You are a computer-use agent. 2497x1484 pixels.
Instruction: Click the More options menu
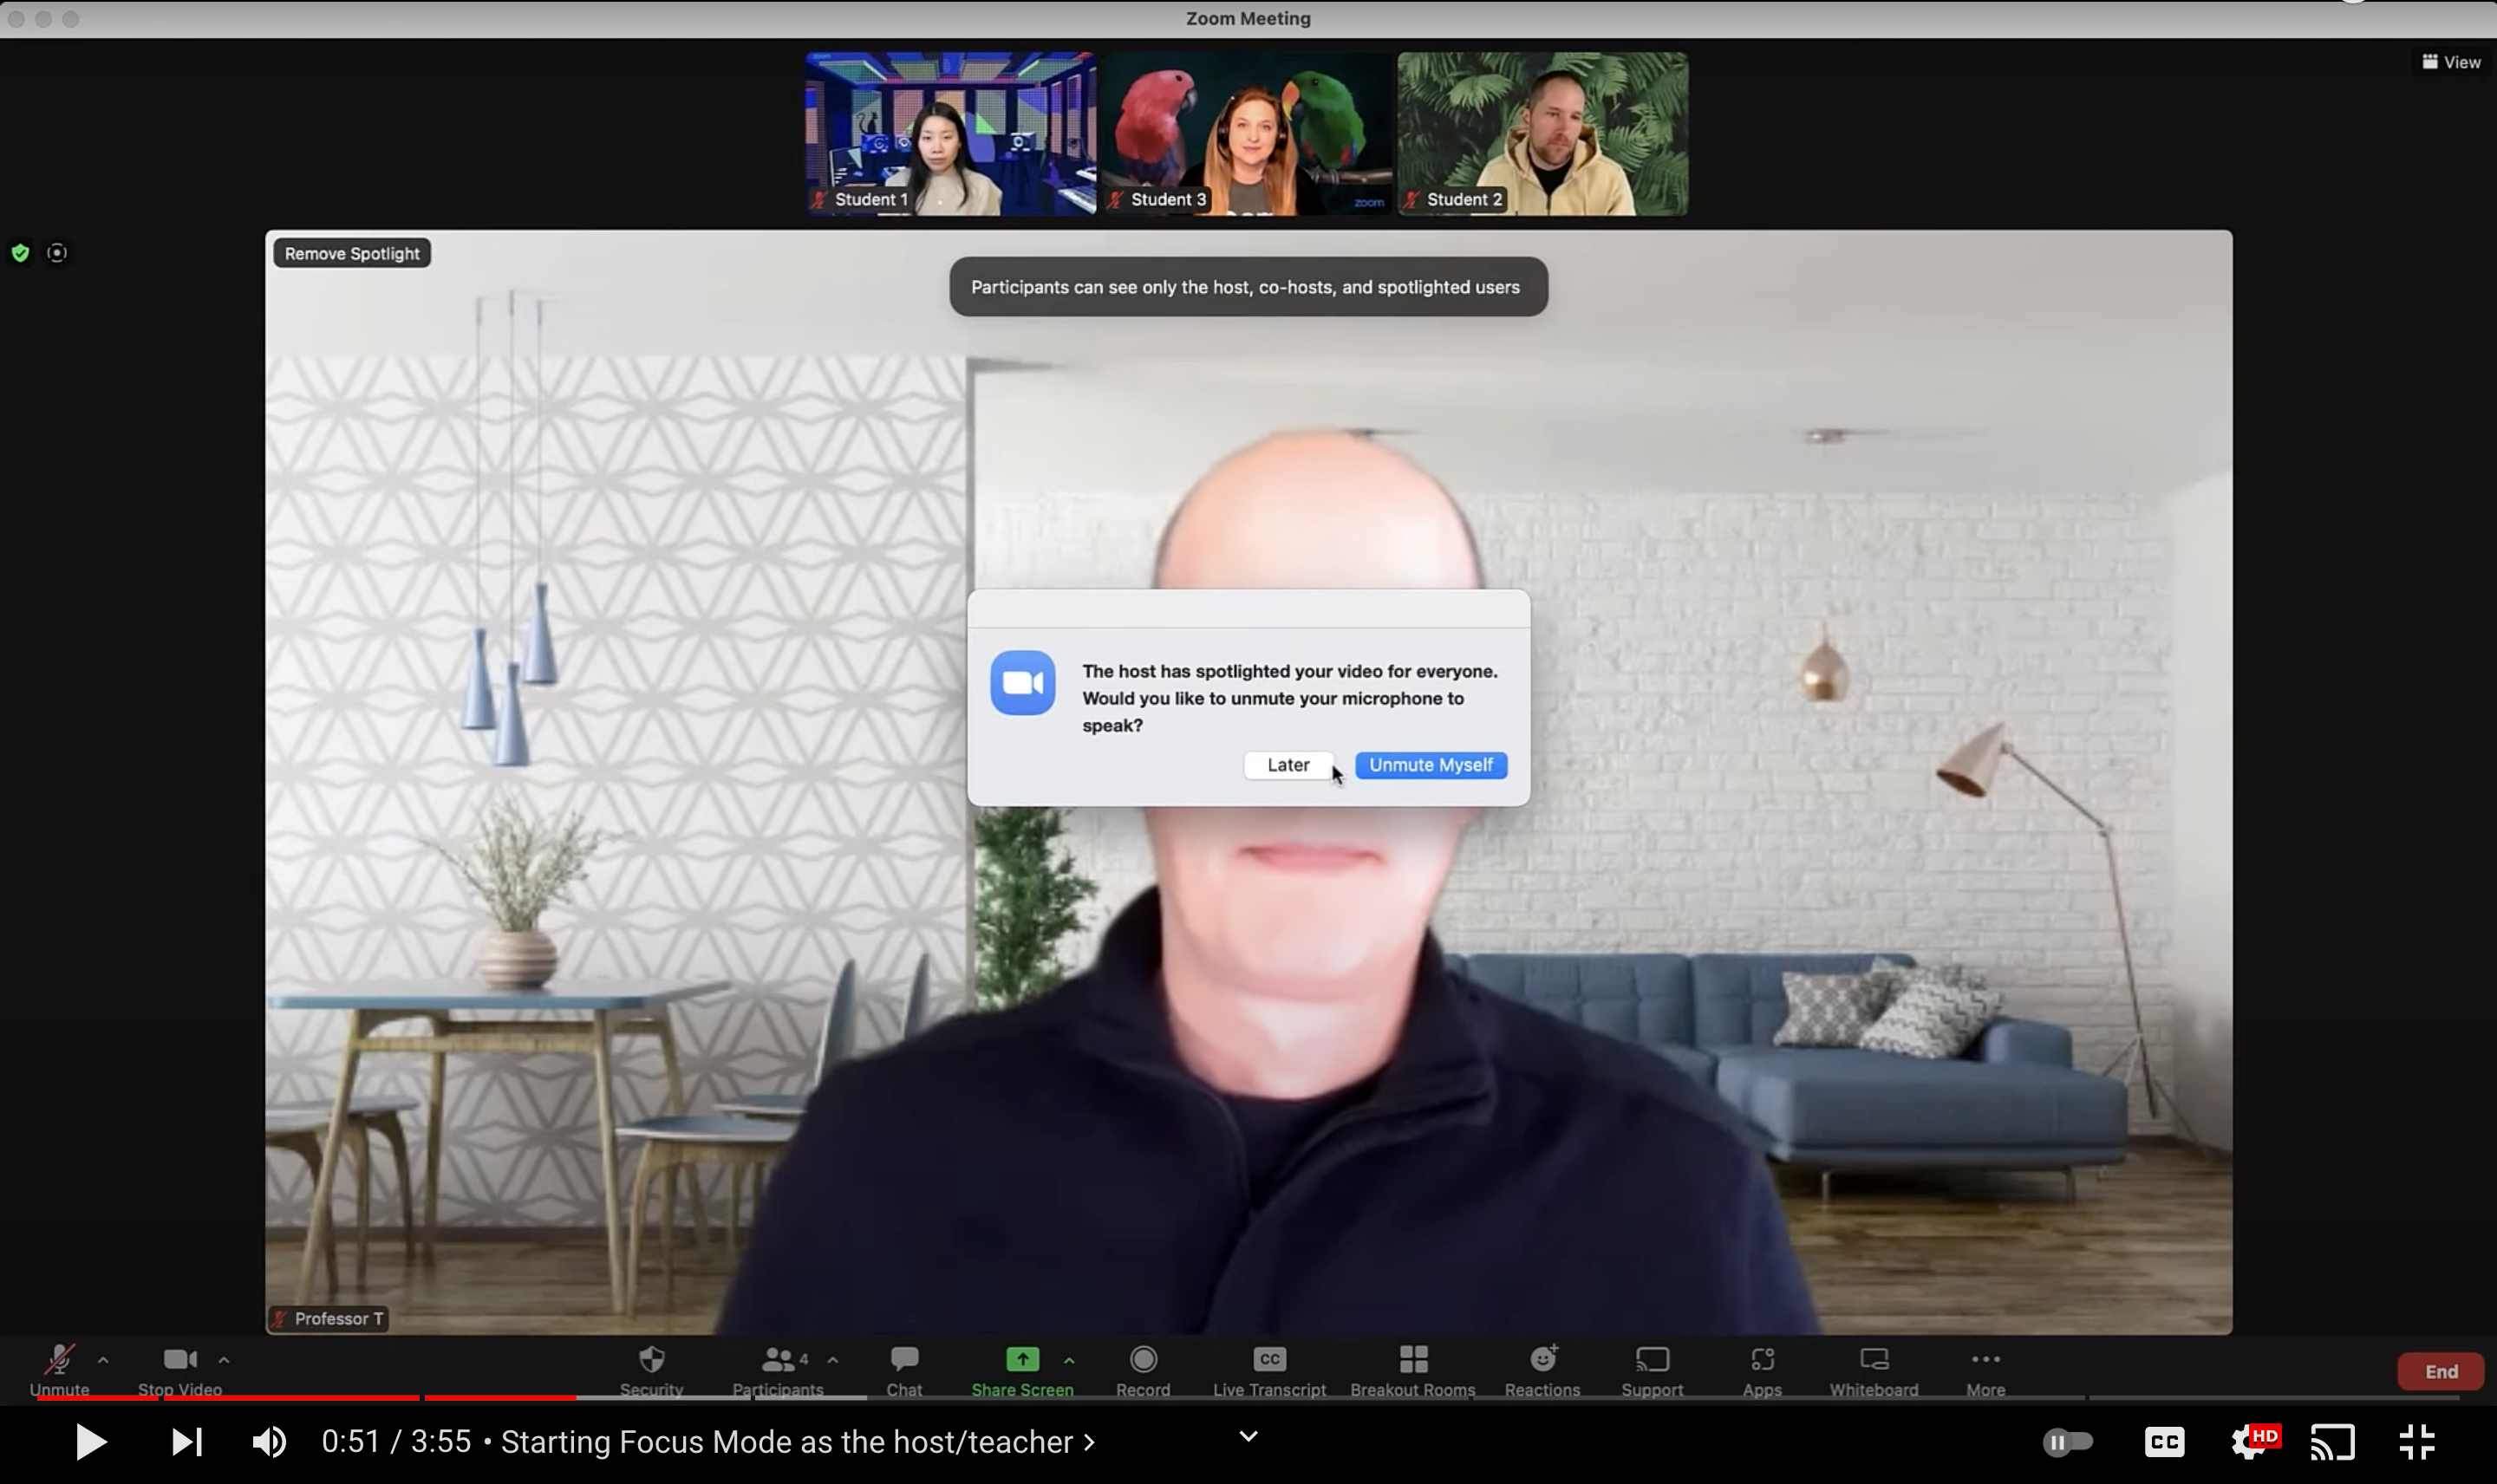click(x=1985, y=1370)
